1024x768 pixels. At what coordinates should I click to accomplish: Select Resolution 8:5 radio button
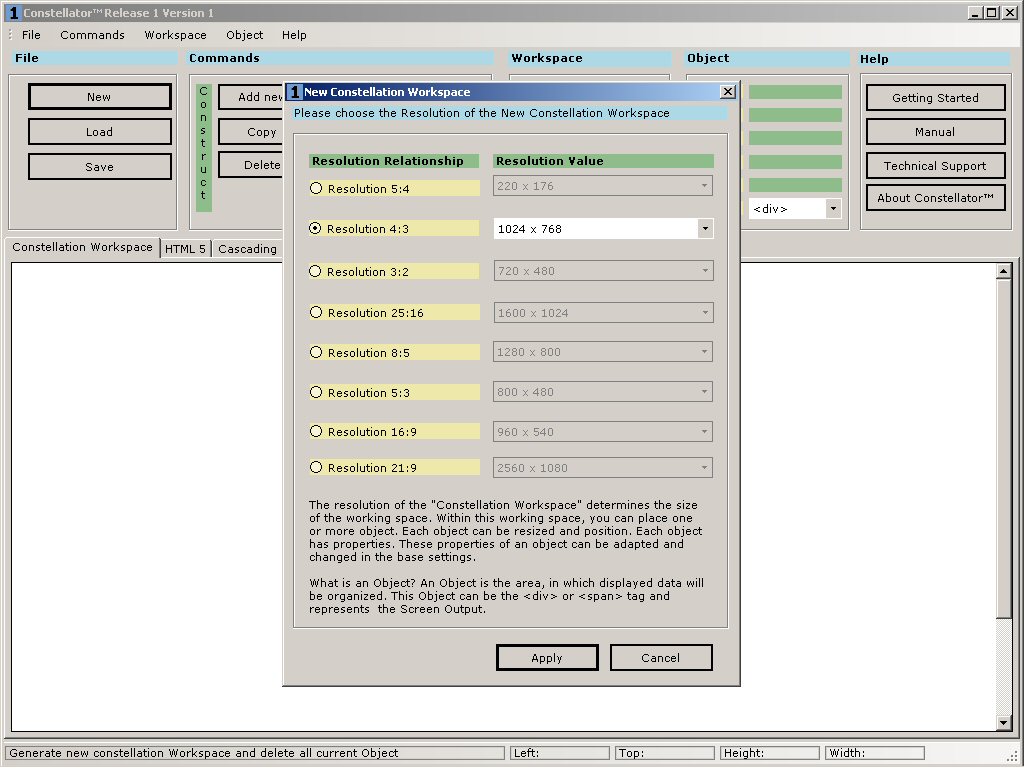(316, 352)
